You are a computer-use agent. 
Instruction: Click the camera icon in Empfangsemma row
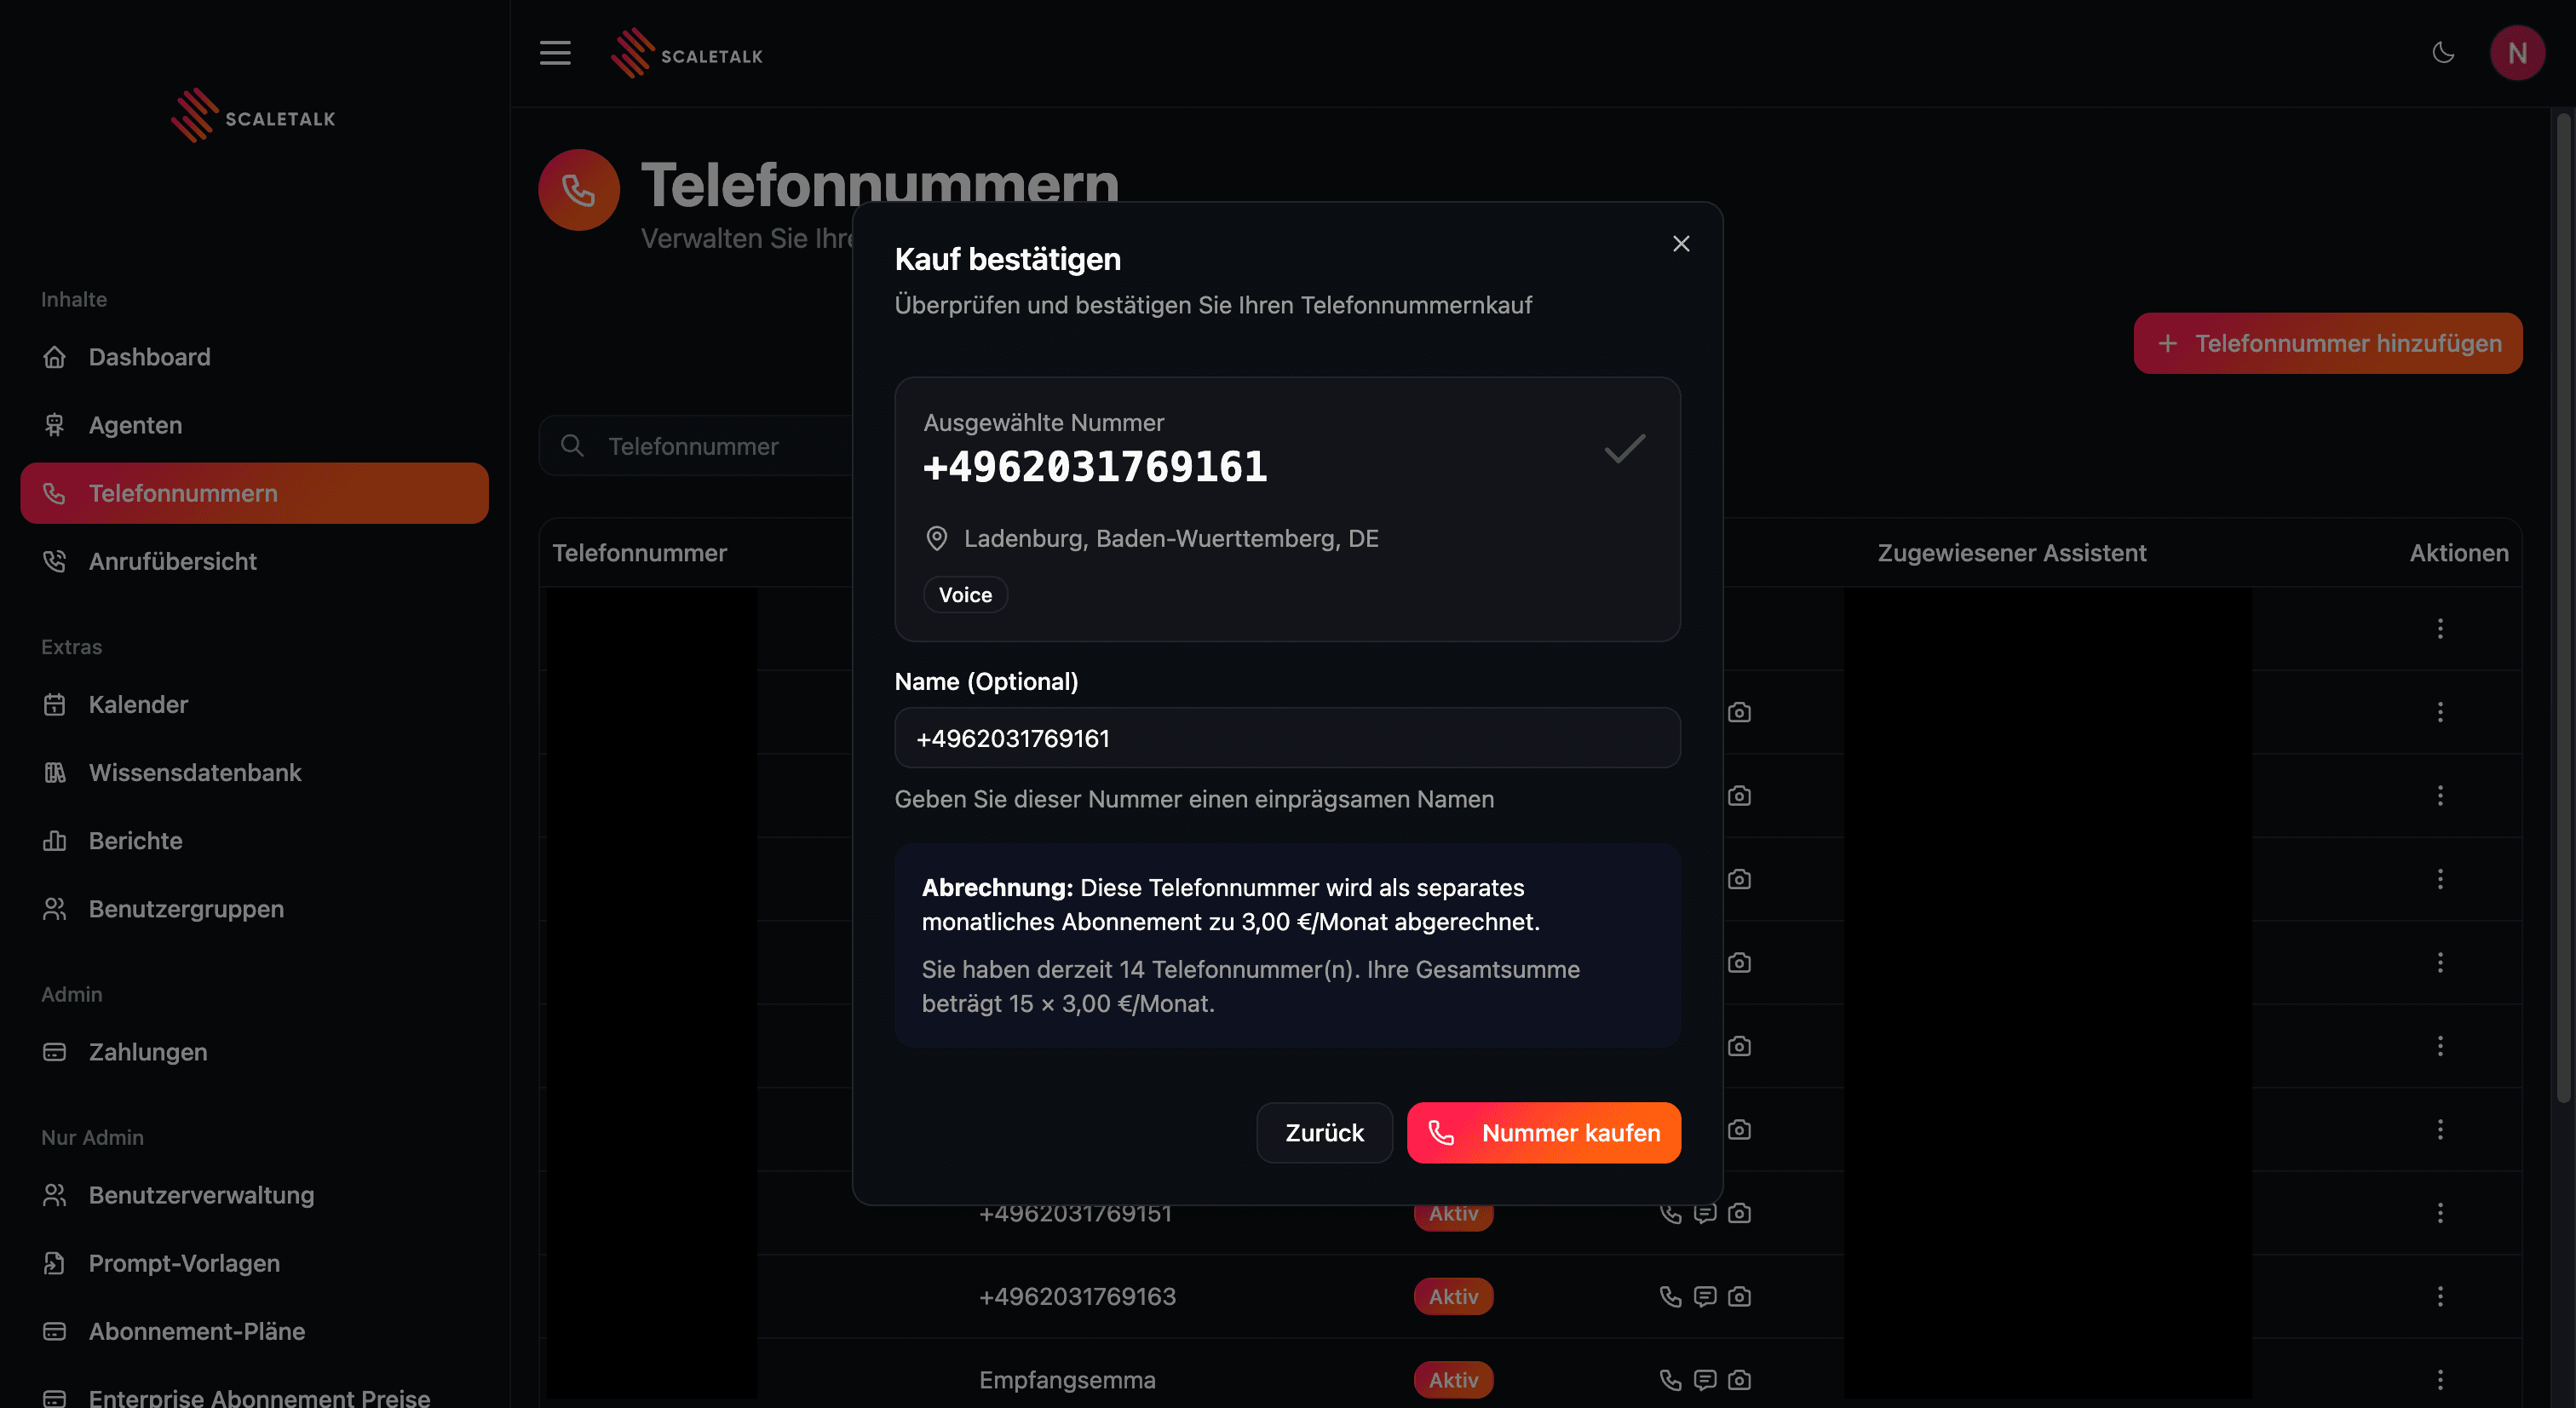[x=1739, y=1379]
